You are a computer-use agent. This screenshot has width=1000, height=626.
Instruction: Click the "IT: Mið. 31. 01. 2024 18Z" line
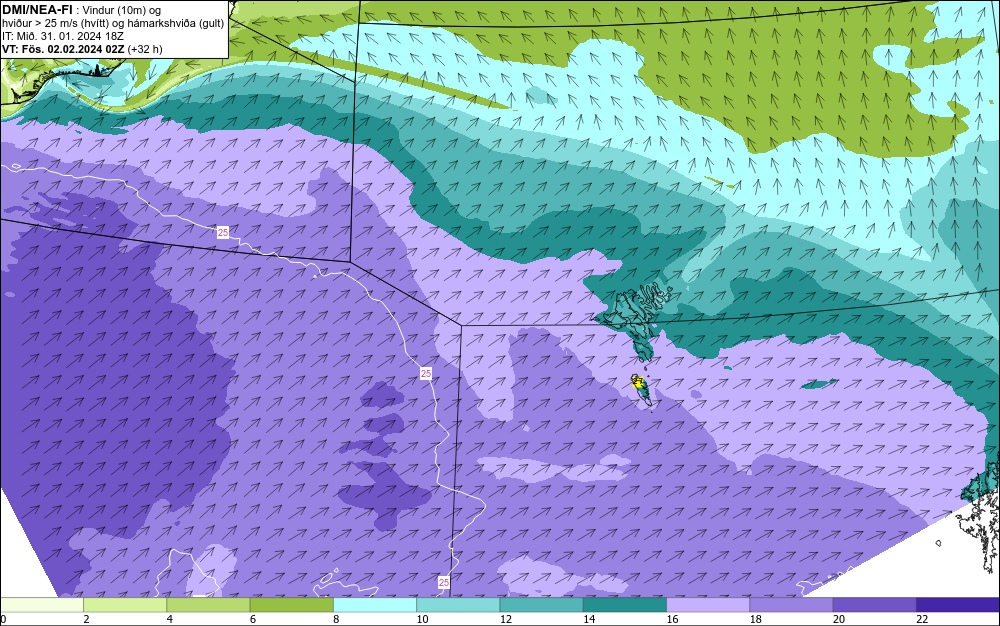point(62,36)
